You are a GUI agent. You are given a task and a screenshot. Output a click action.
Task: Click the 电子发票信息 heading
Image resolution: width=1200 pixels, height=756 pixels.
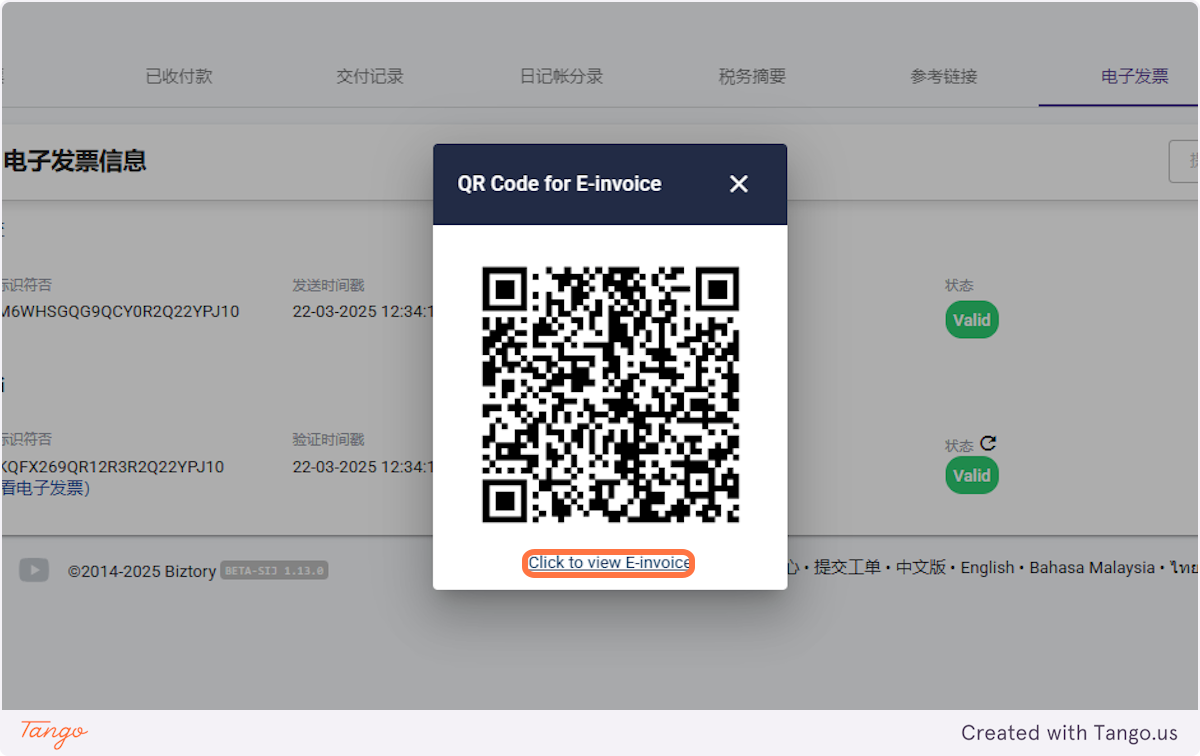(x=75, y=160)
